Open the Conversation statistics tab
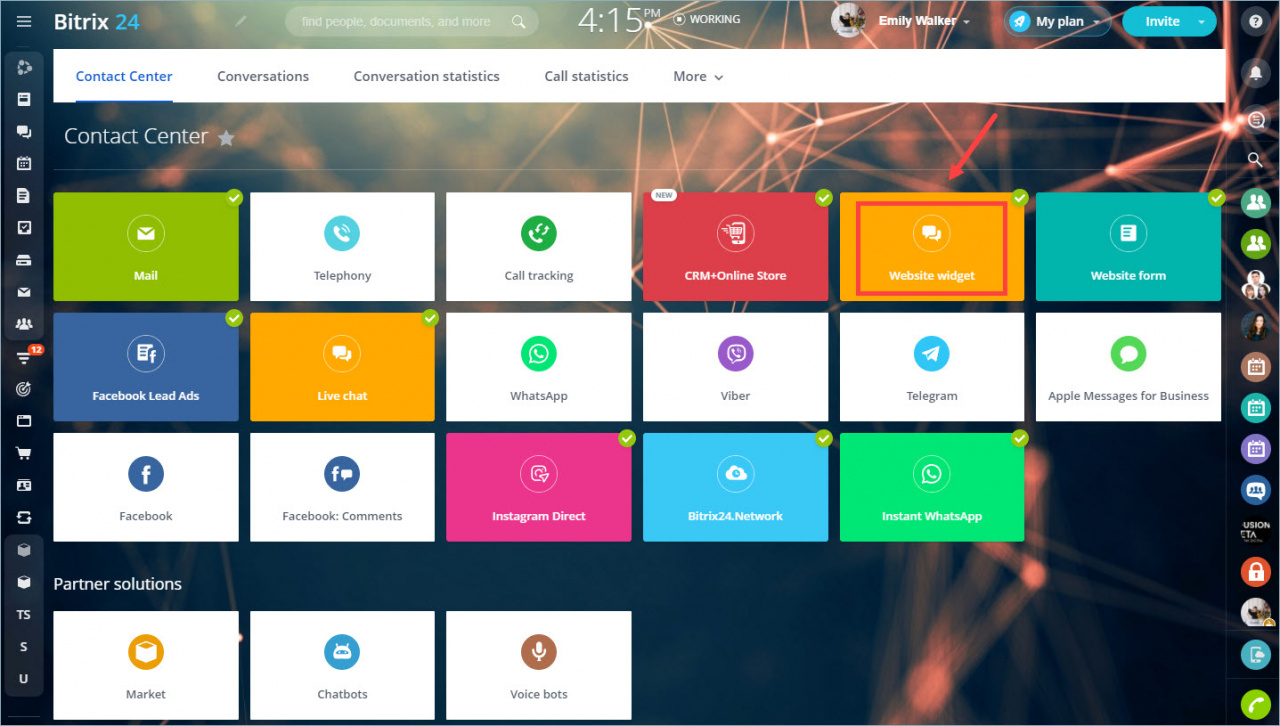Viewport: 1280px width, 726px height. [x=427, y=76]
